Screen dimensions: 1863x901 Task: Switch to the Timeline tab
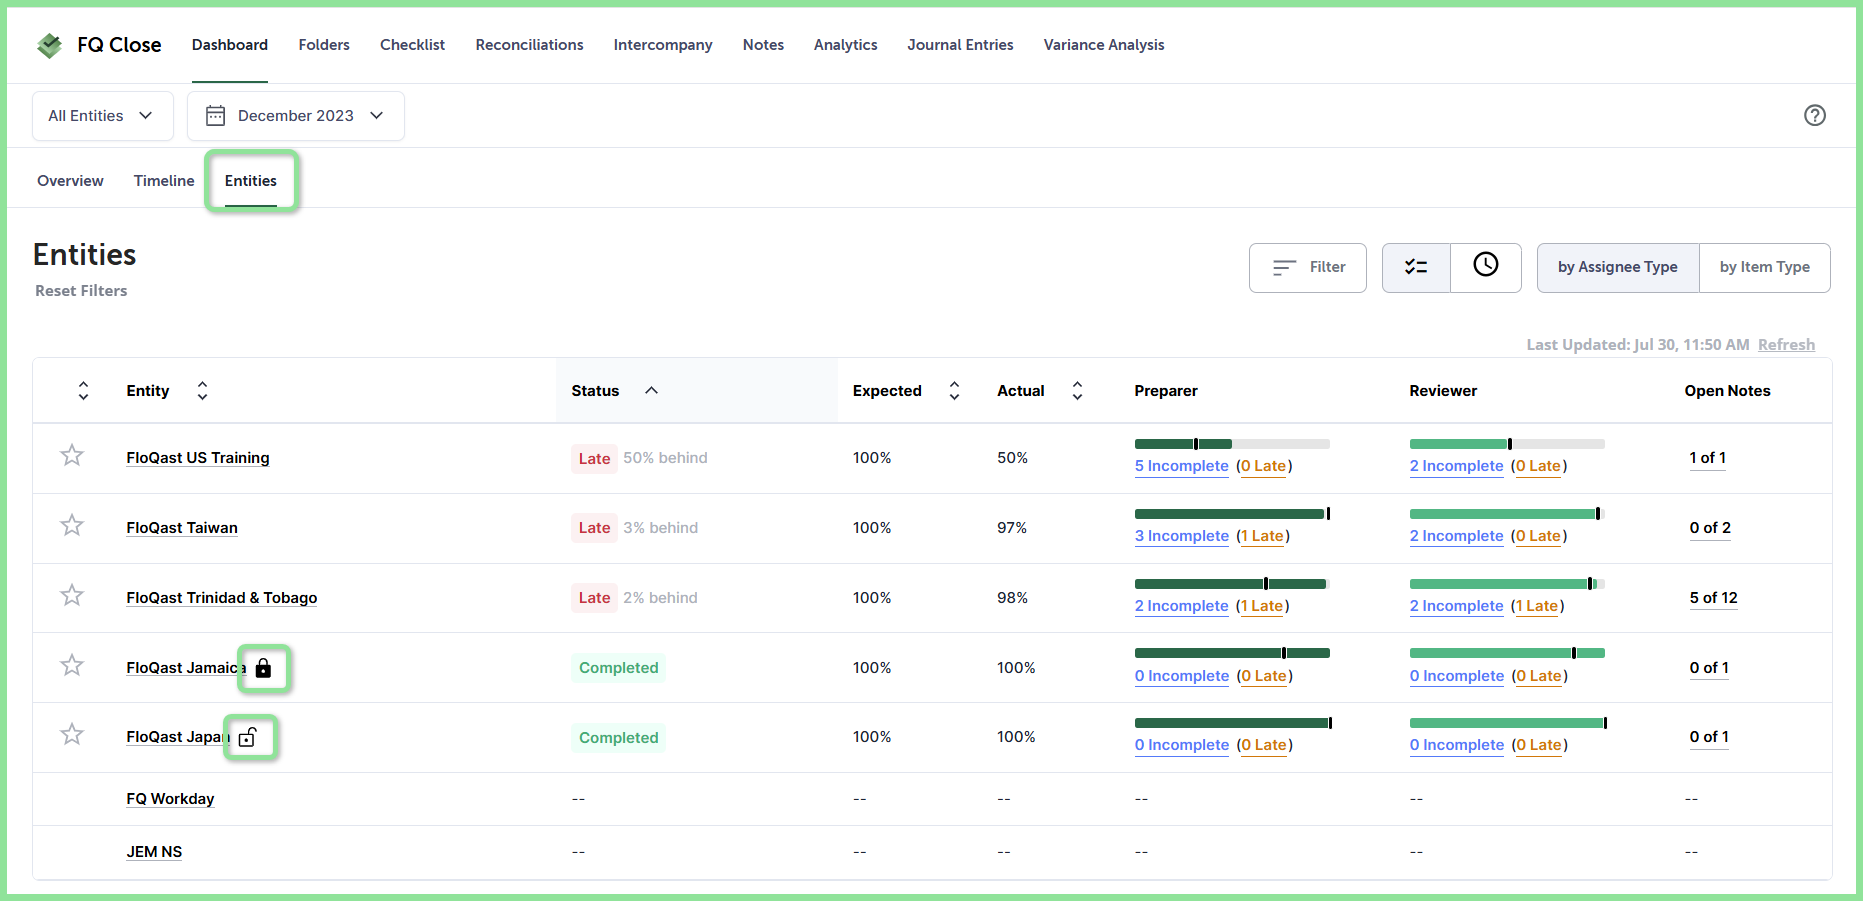tap(164, 181)
